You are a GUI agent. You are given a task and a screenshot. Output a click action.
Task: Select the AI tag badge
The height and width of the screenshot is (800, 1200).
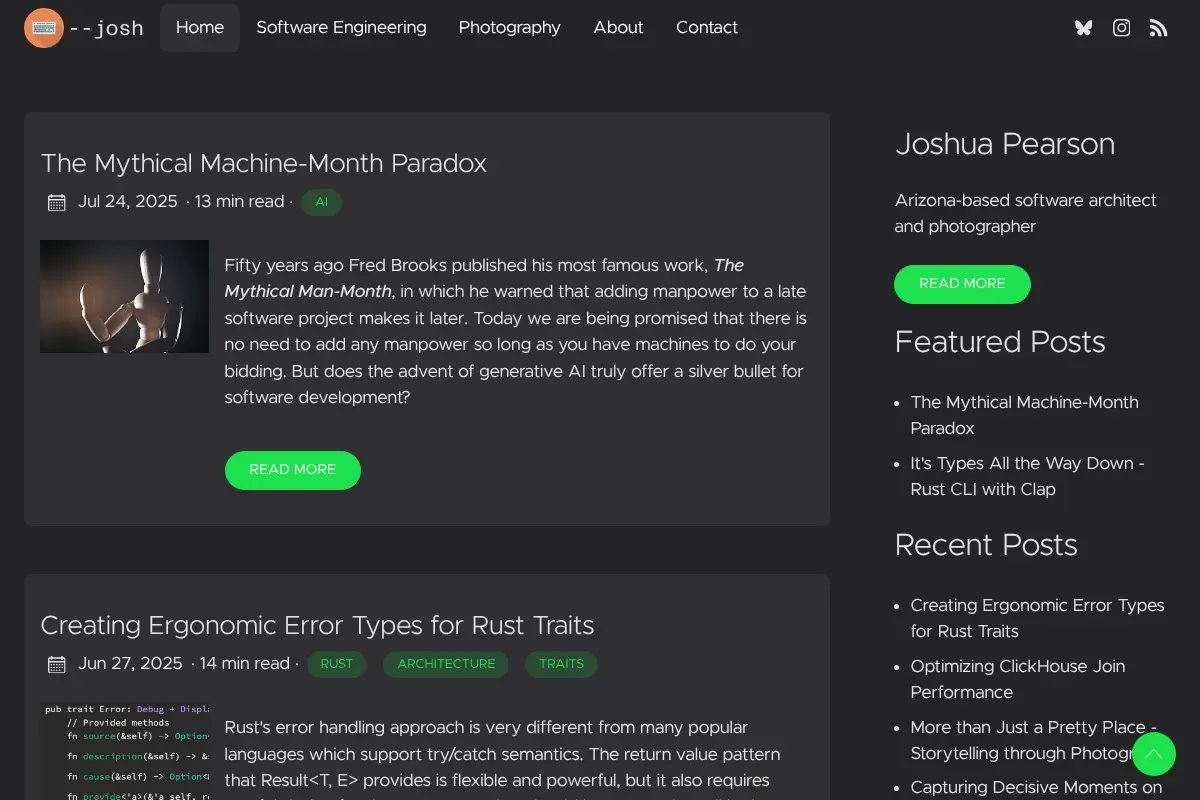(x=322, y=203)
